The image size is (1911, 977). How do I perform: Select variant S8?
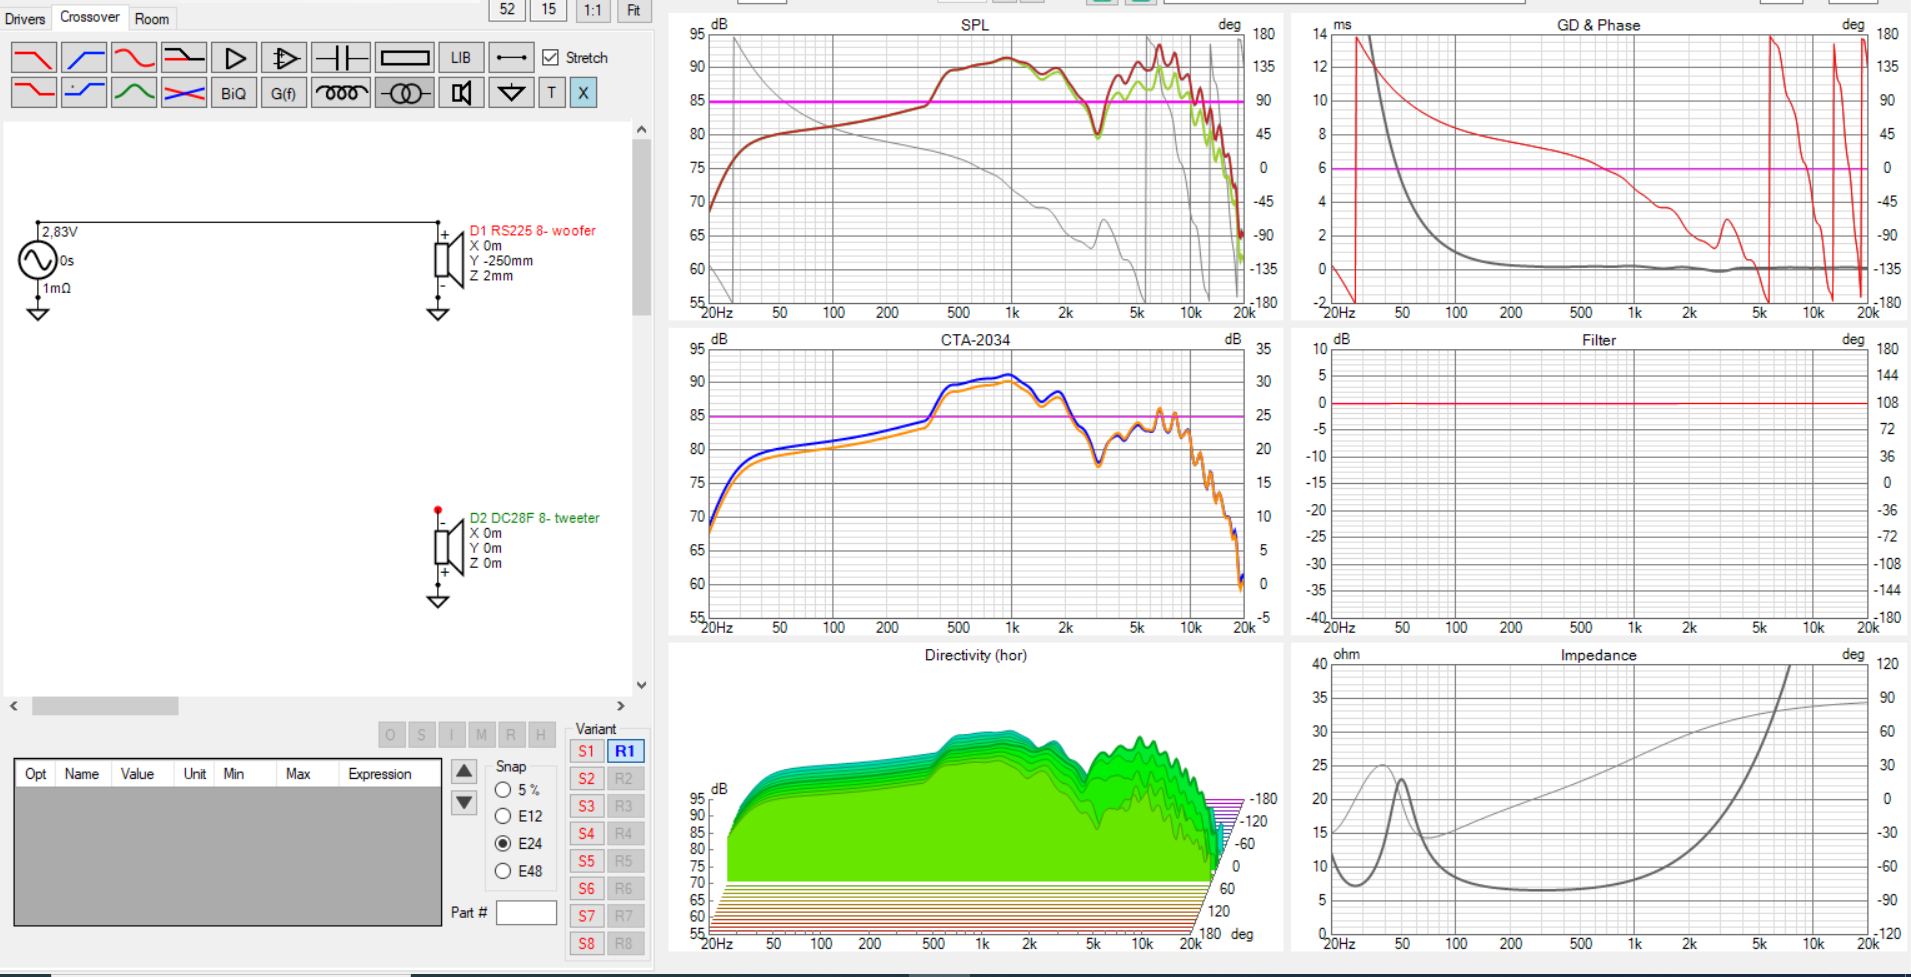586,943
